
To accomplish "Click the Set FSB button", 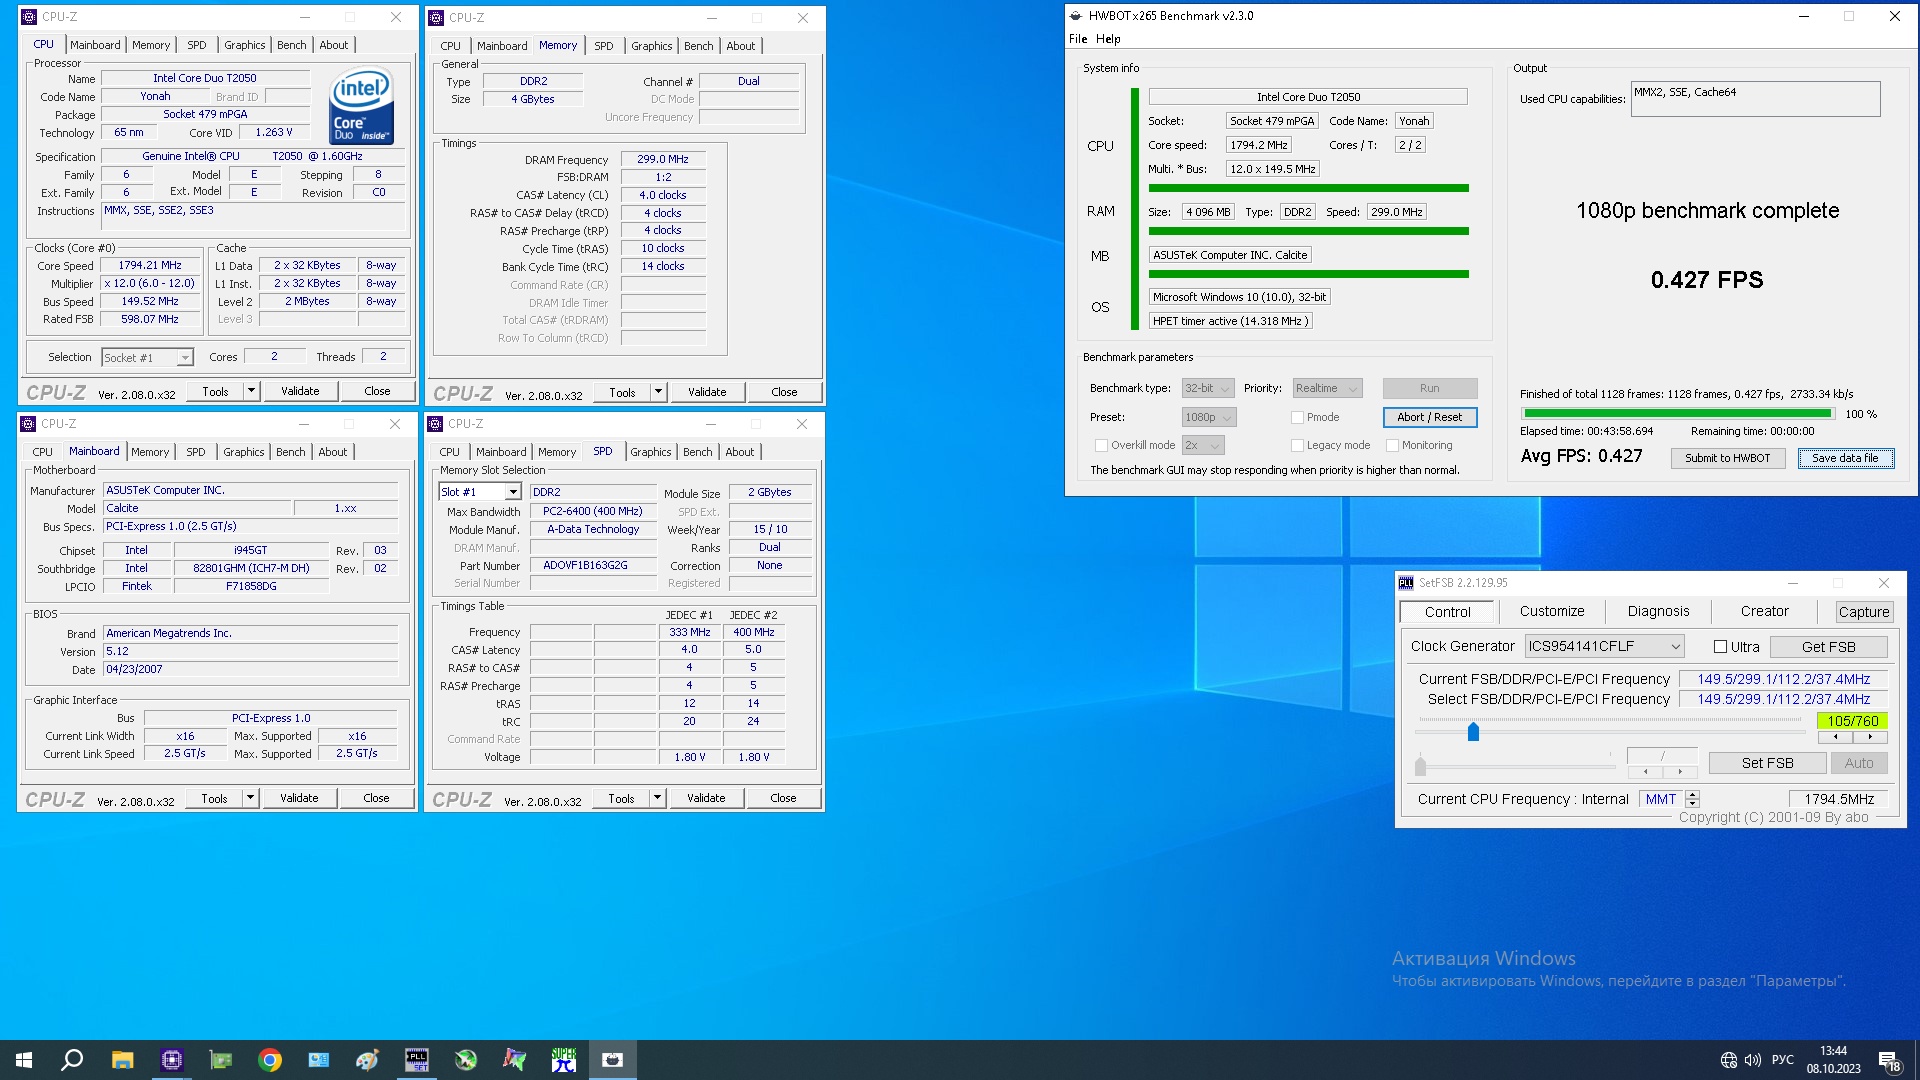I will pos(1767,763).
